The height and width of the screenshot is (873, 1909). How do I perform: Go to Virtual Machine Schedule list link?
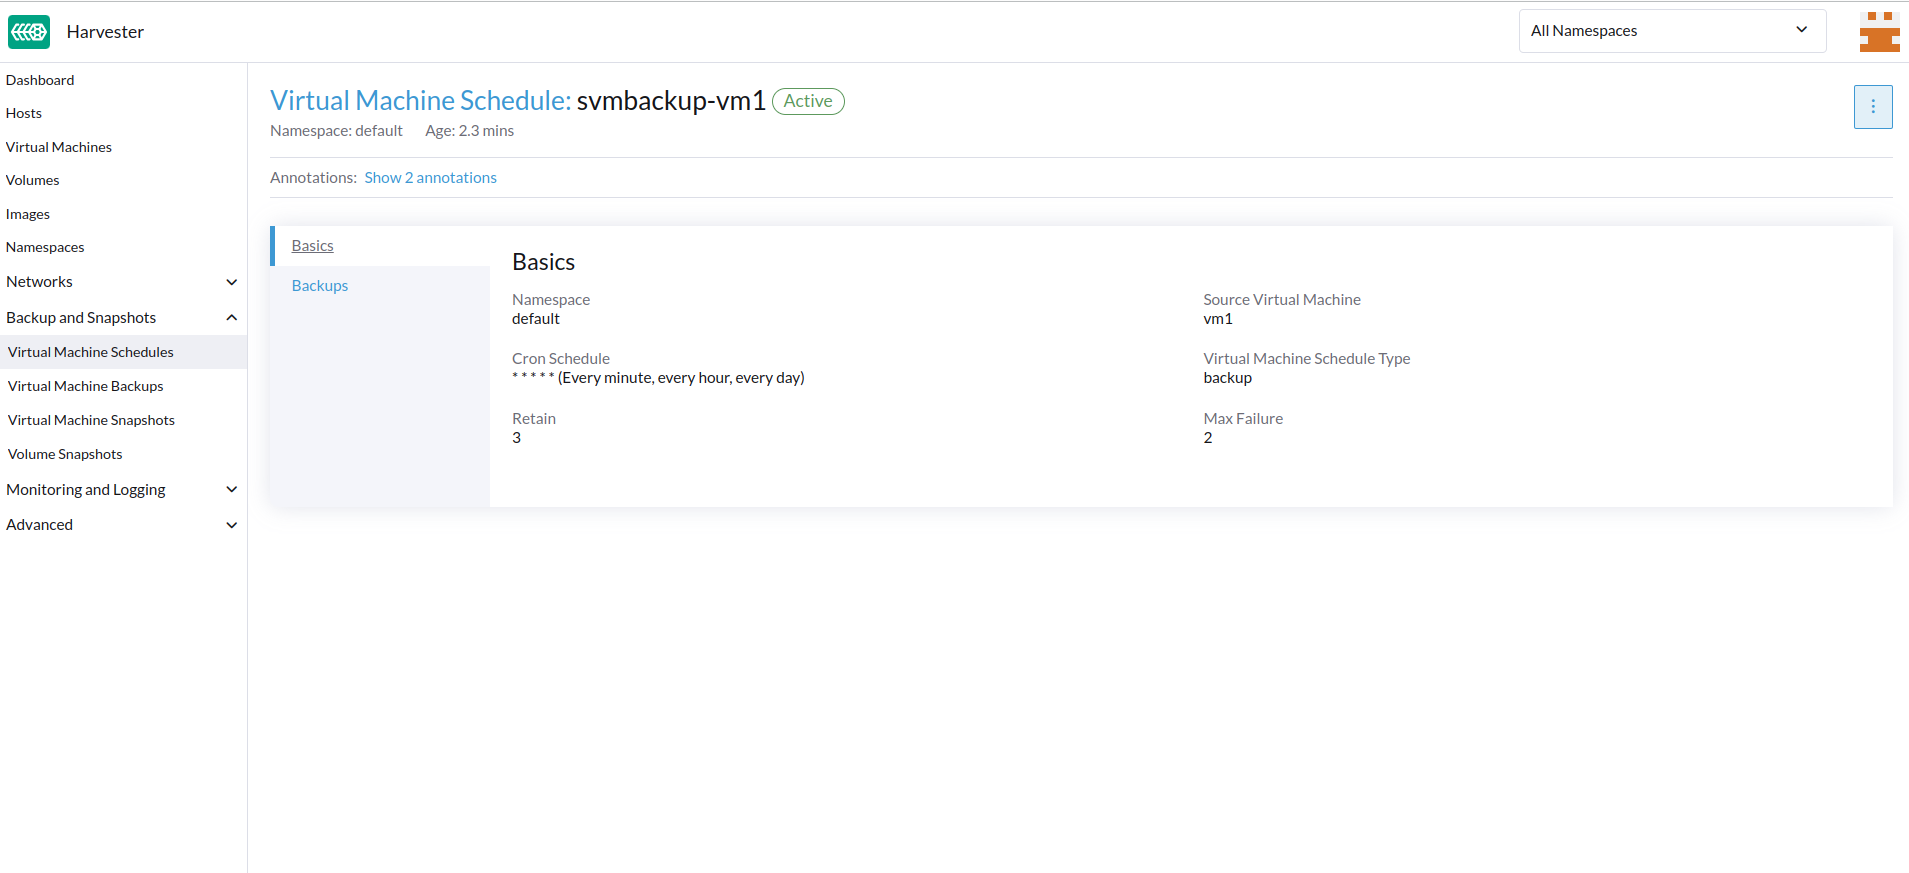point(420,101)
